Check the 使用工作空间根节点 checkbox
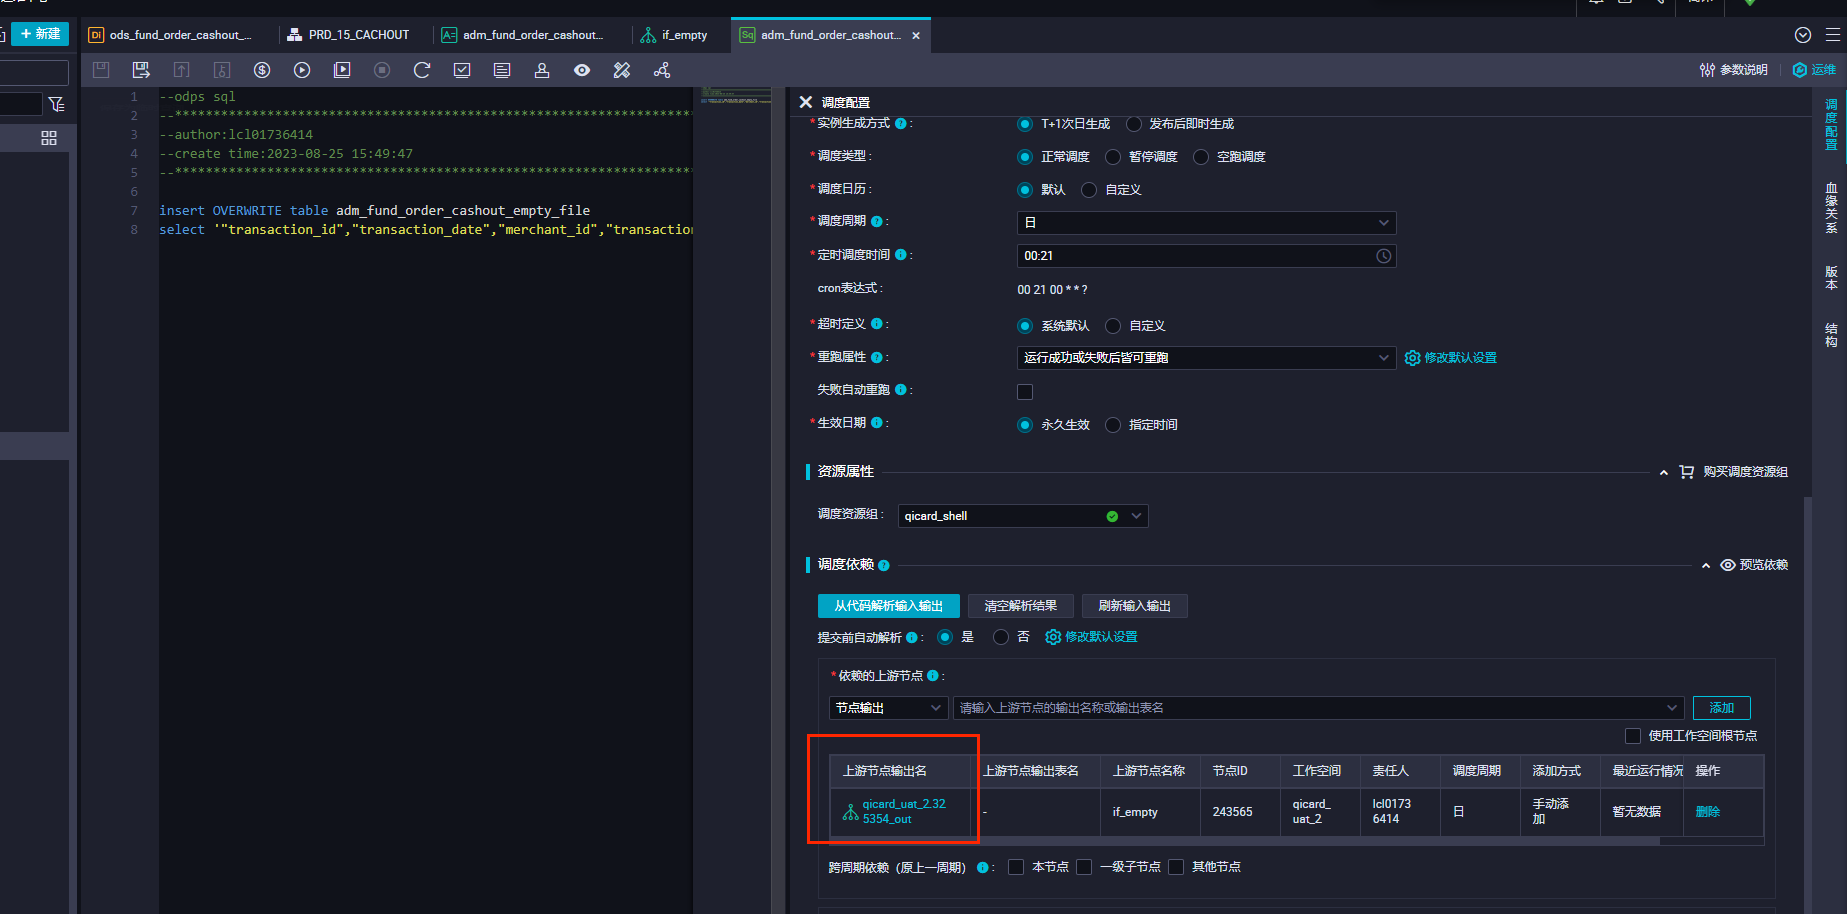This screenshot has width=1847, height=914. tap(1633, 736)
